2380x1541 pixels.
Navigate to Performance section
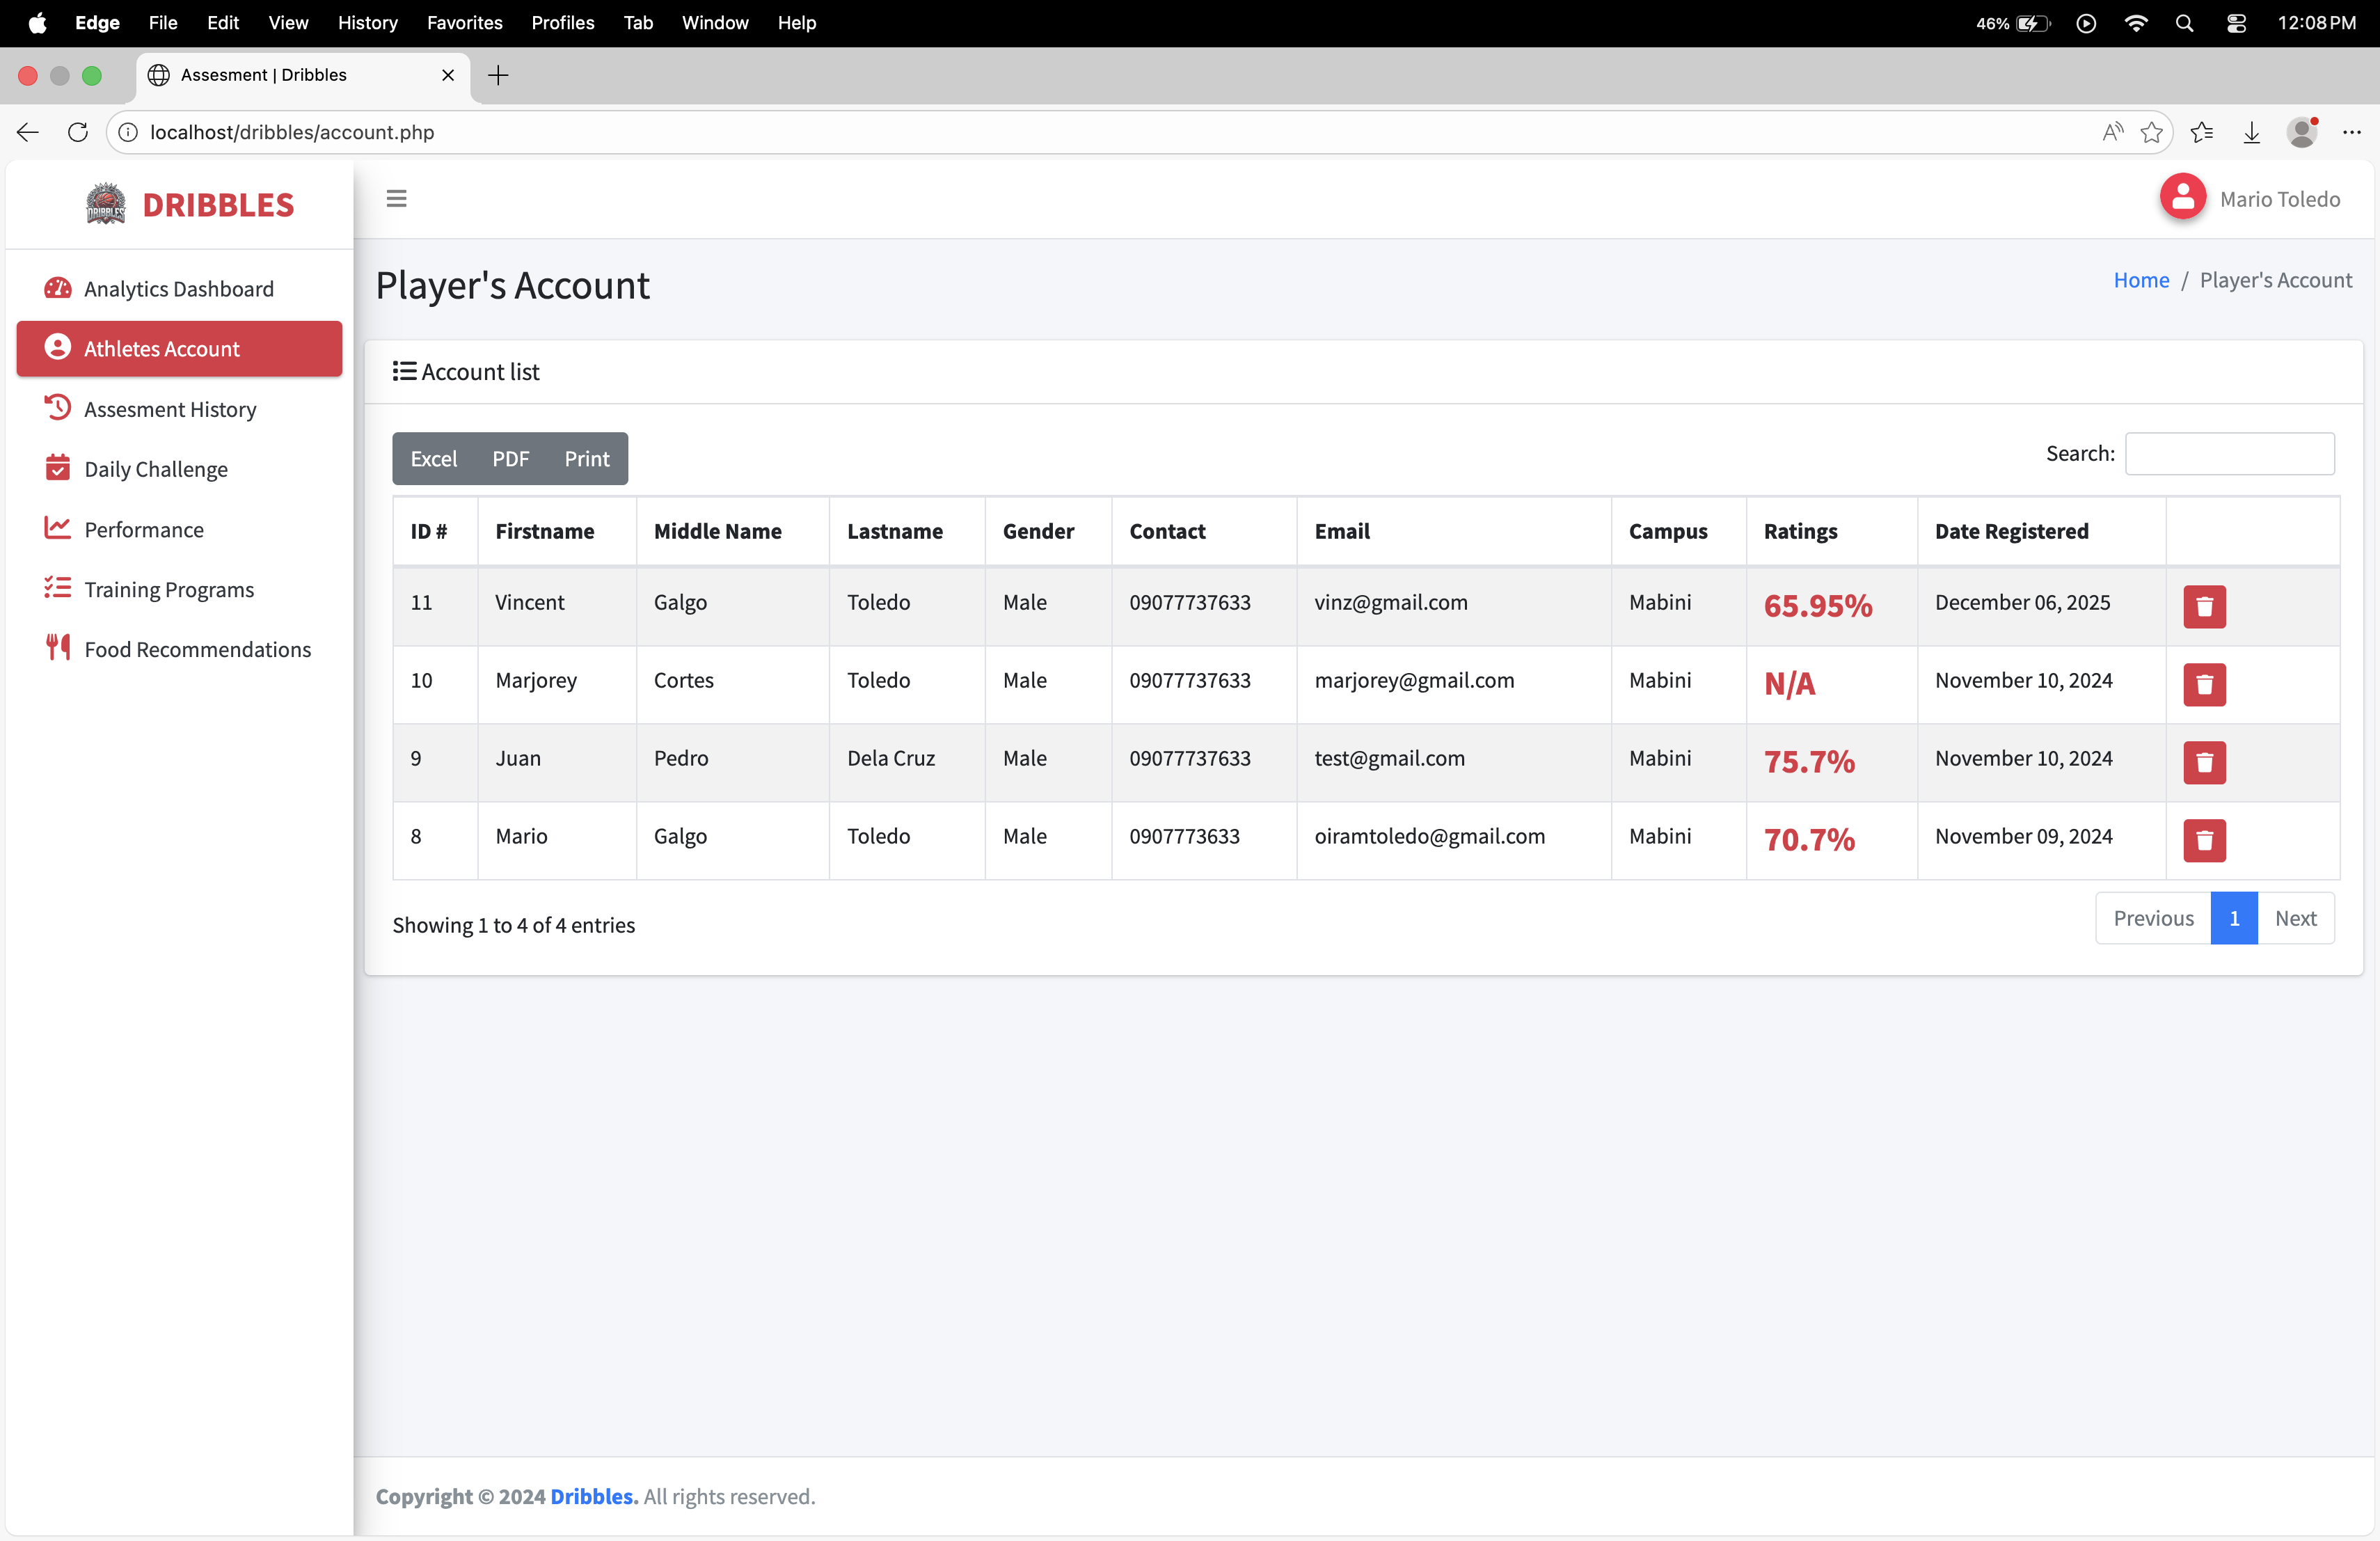click(x=144, y=529)
